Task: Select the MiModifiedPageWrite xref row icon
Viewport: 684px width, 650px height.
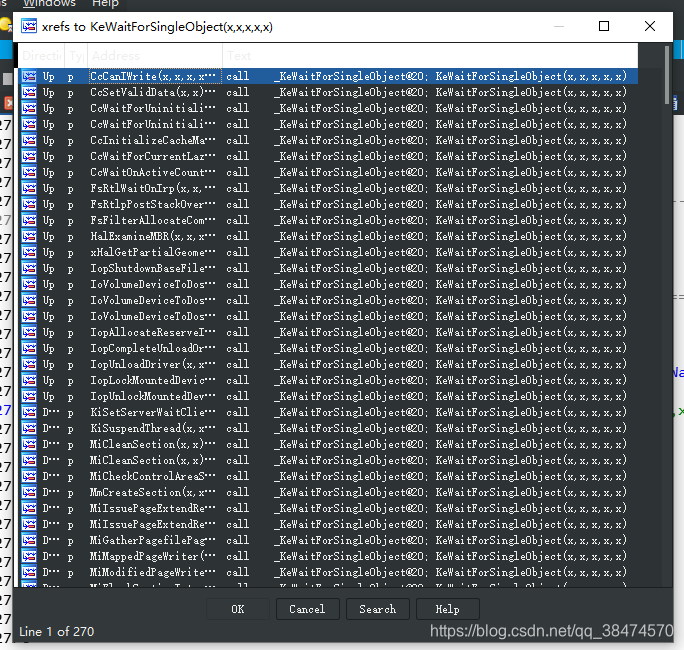Action: [x=29, y=572]
